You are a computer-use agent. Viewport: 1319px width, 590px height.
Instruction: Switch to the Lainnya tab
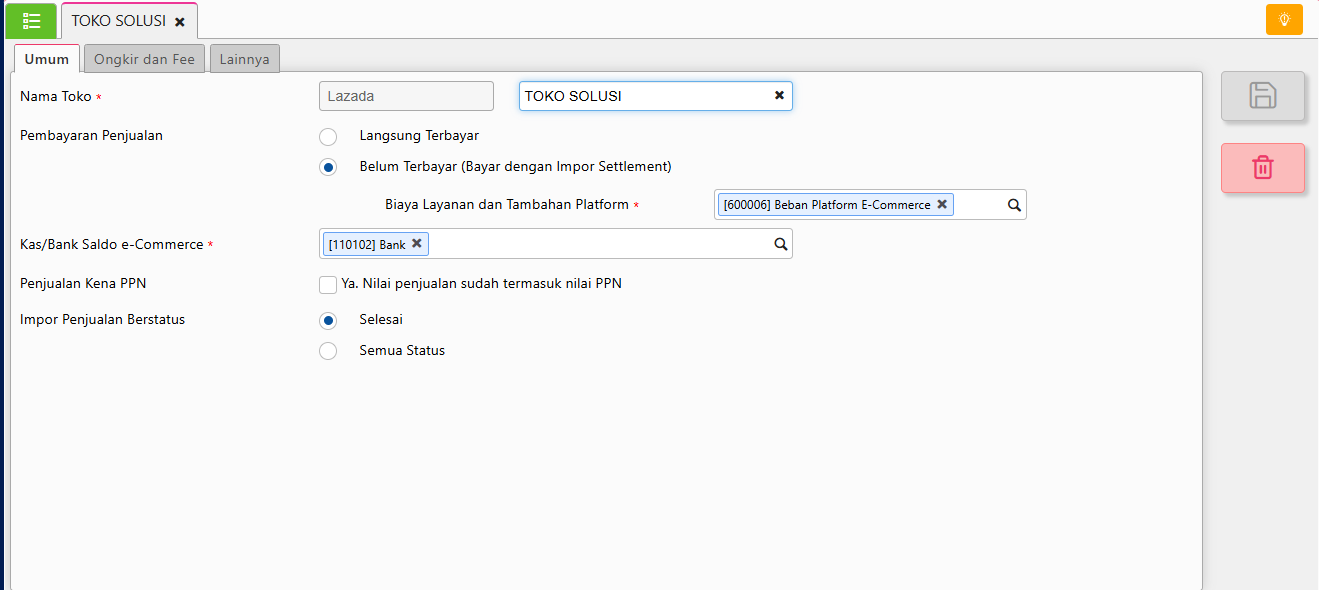[x=245, y=59]
